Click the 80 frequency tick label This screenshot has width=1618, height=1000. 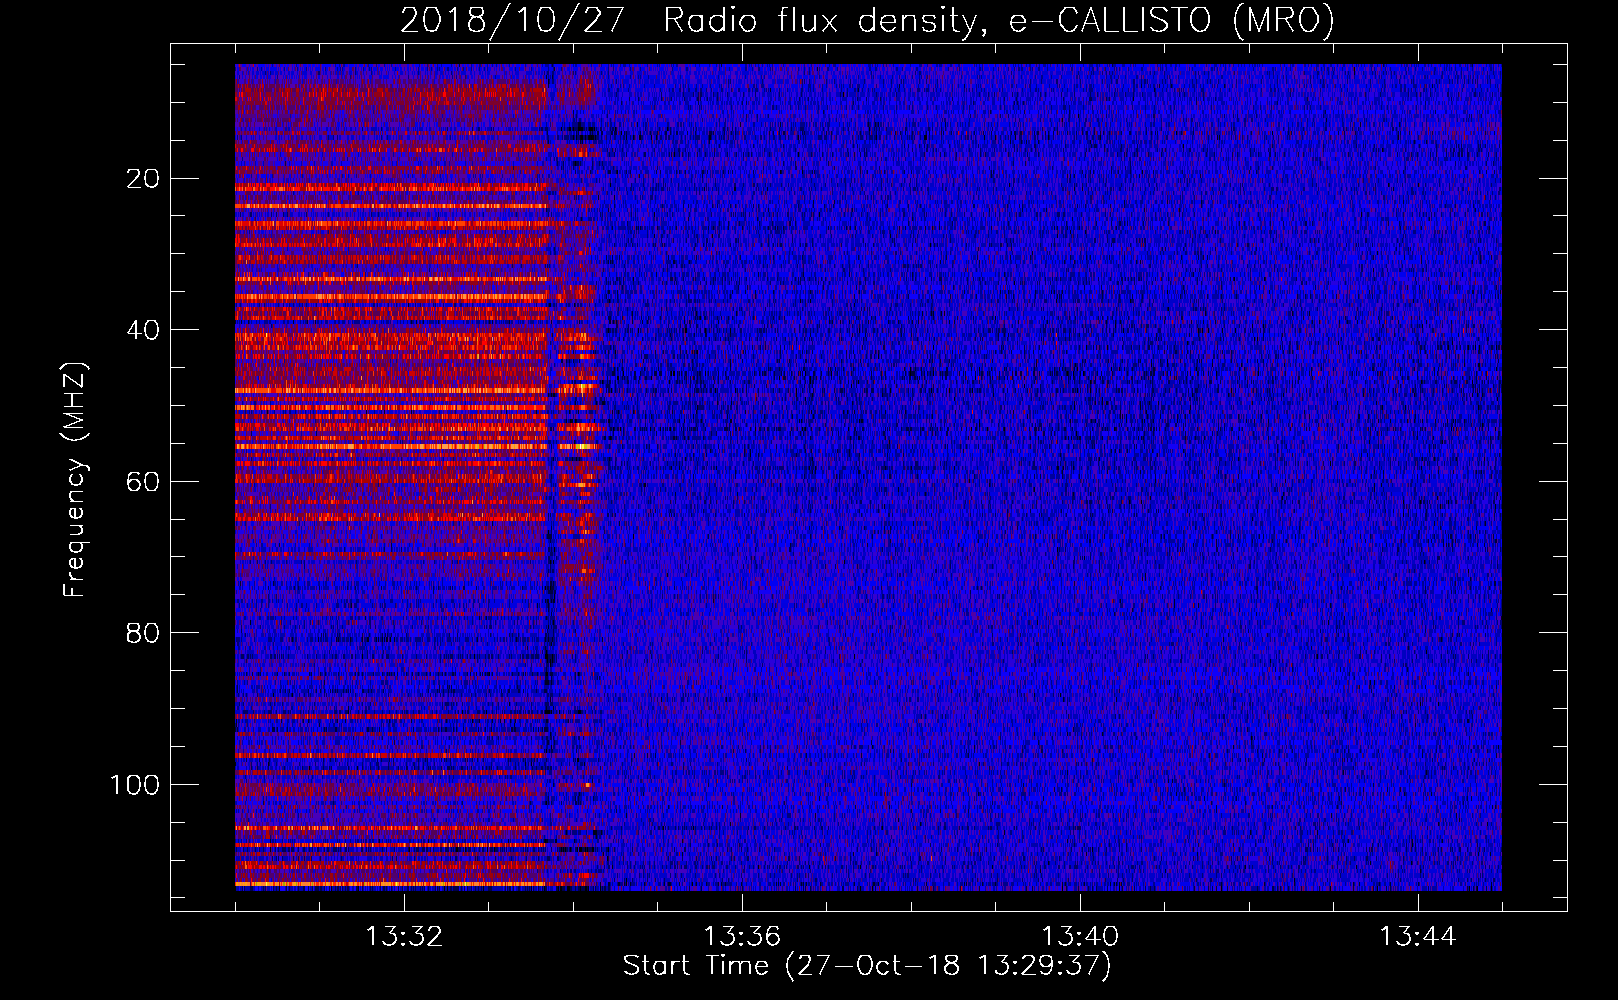point(143,633)
